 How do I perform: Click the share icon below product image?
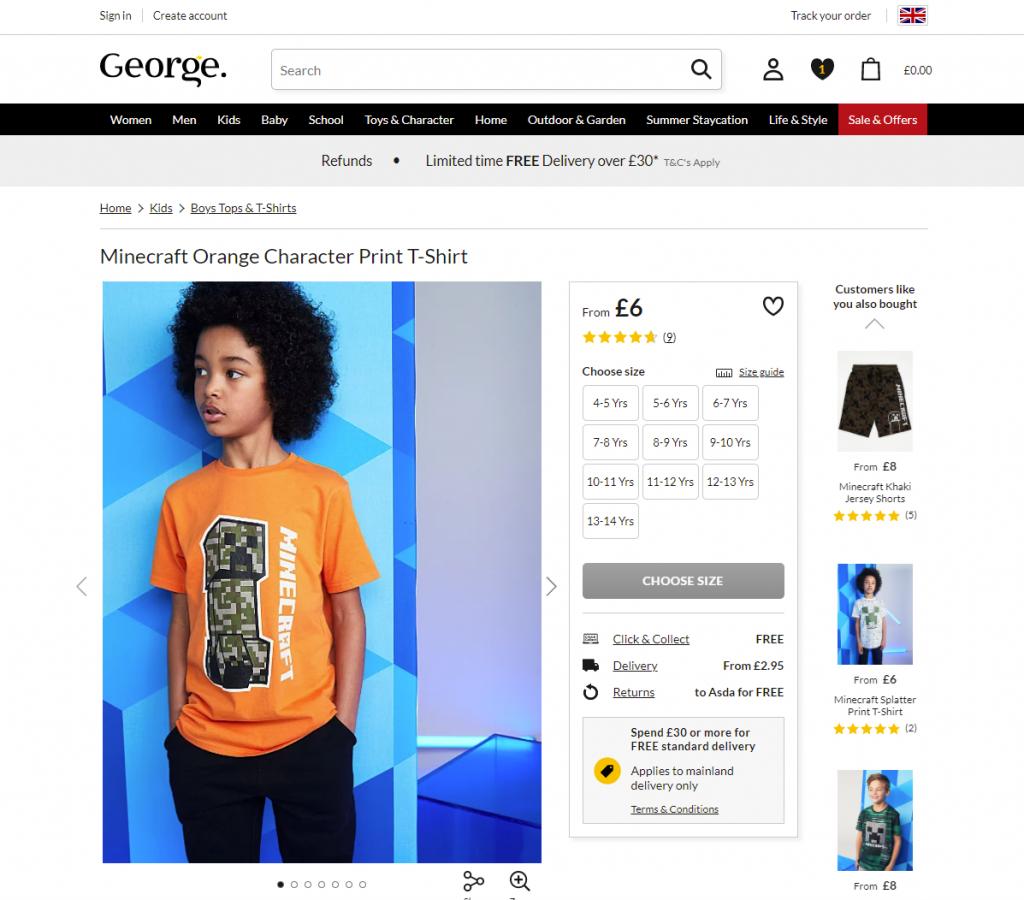point(473,881)
